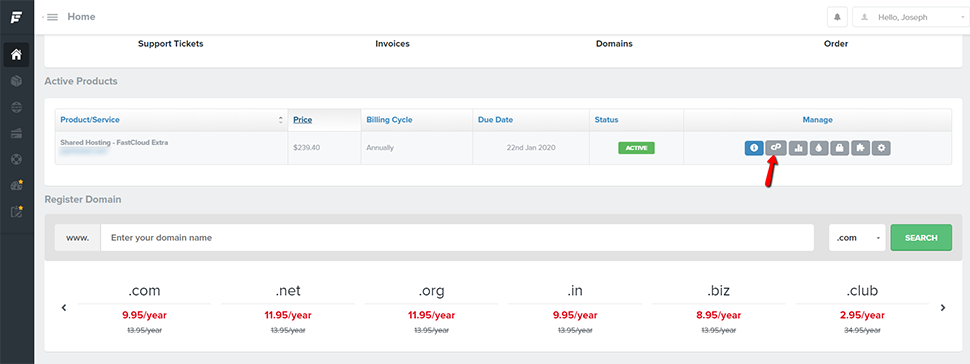Click the water drop manage icon
970x364 pixels.
pyautogui.click(x=819, y=148)
